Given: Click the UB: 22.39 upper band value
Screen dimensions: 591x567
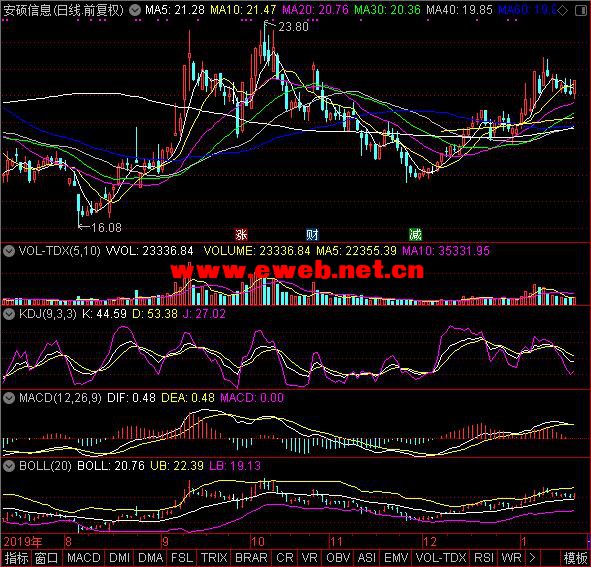Looking at the screenshot, I should click(177, 466).
